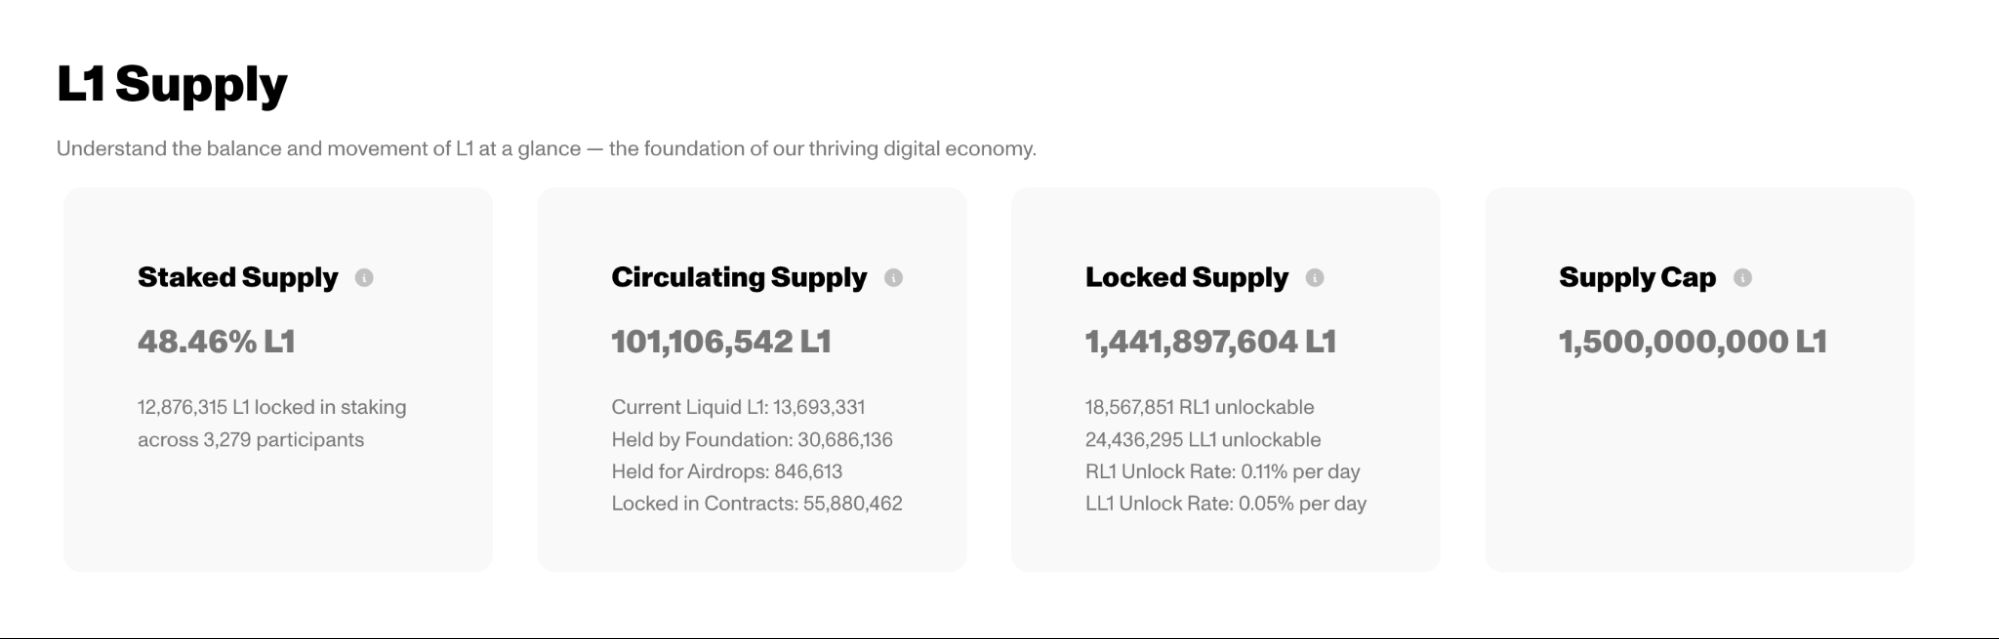Click the 1,500,000,000 L1 cap value
The height and width of the screenshot is (639, 1999).
[1692, 342]
